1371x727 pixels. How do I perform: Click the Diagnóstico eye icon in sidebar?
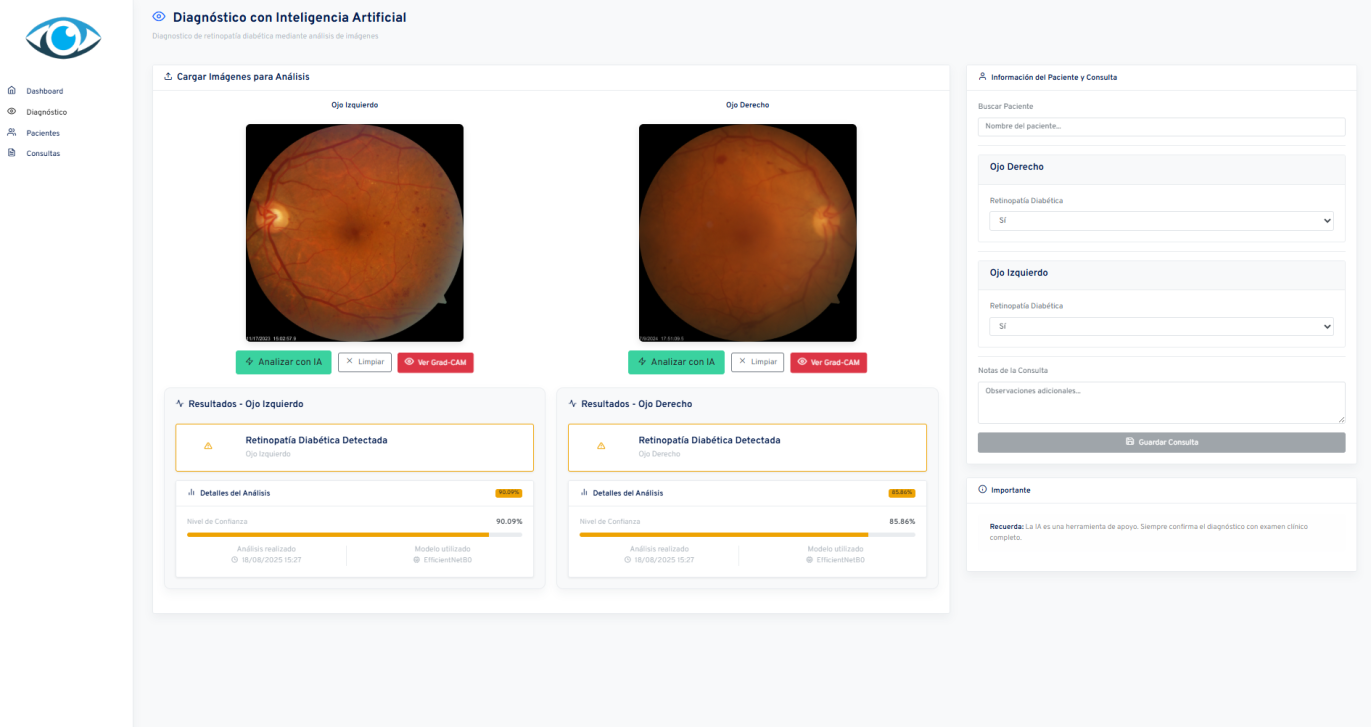(x=12, y=112)
